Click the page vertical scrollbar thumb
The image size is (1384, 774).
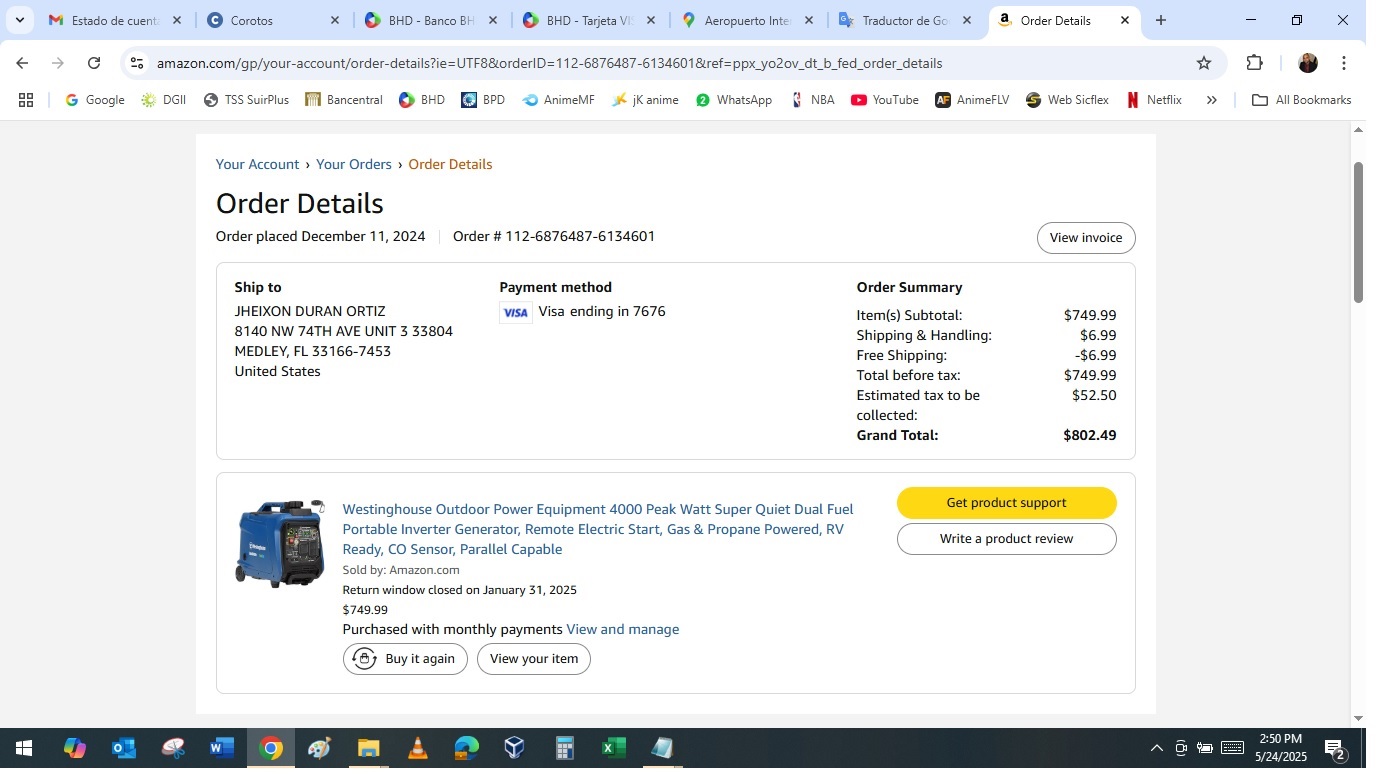click(1358, 231)
